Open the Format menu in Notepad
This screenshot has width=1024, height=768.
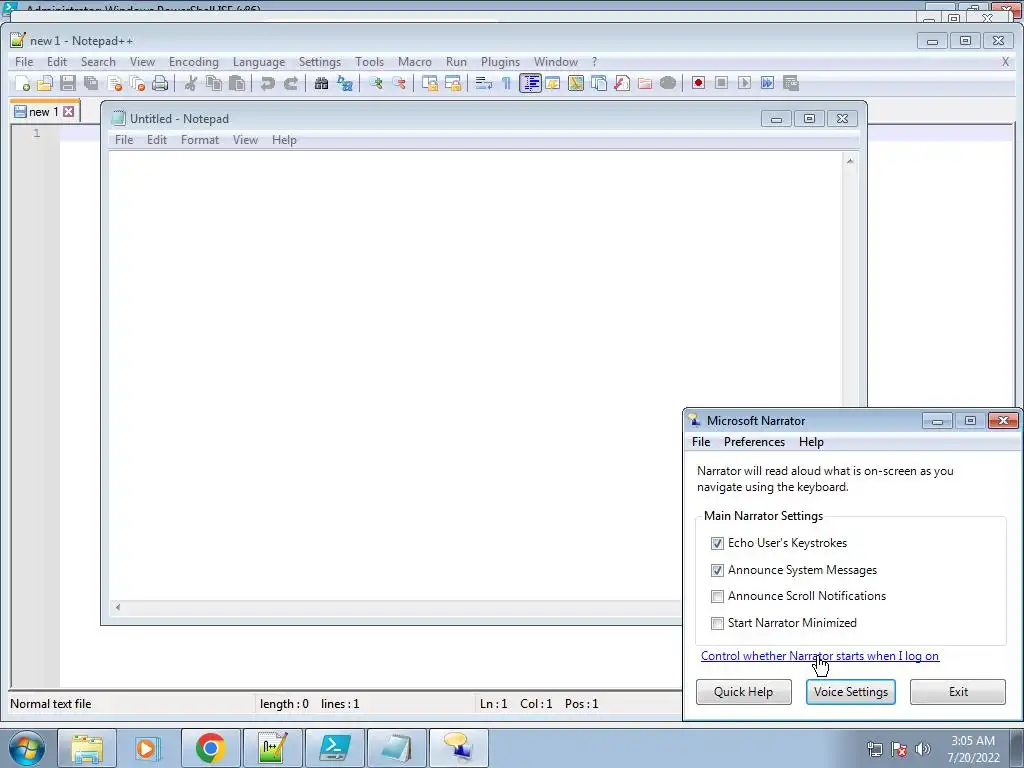[x=200, y=140]
